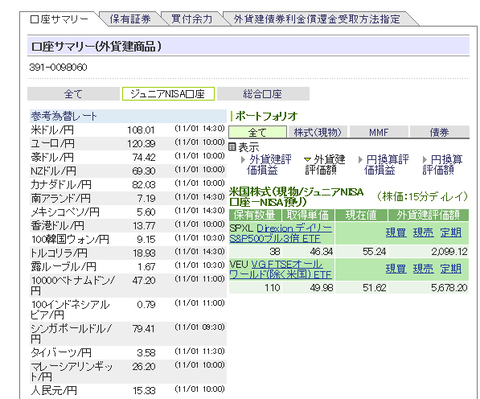Click the 外貨建評価額 column header

click(x=429, y=215)
